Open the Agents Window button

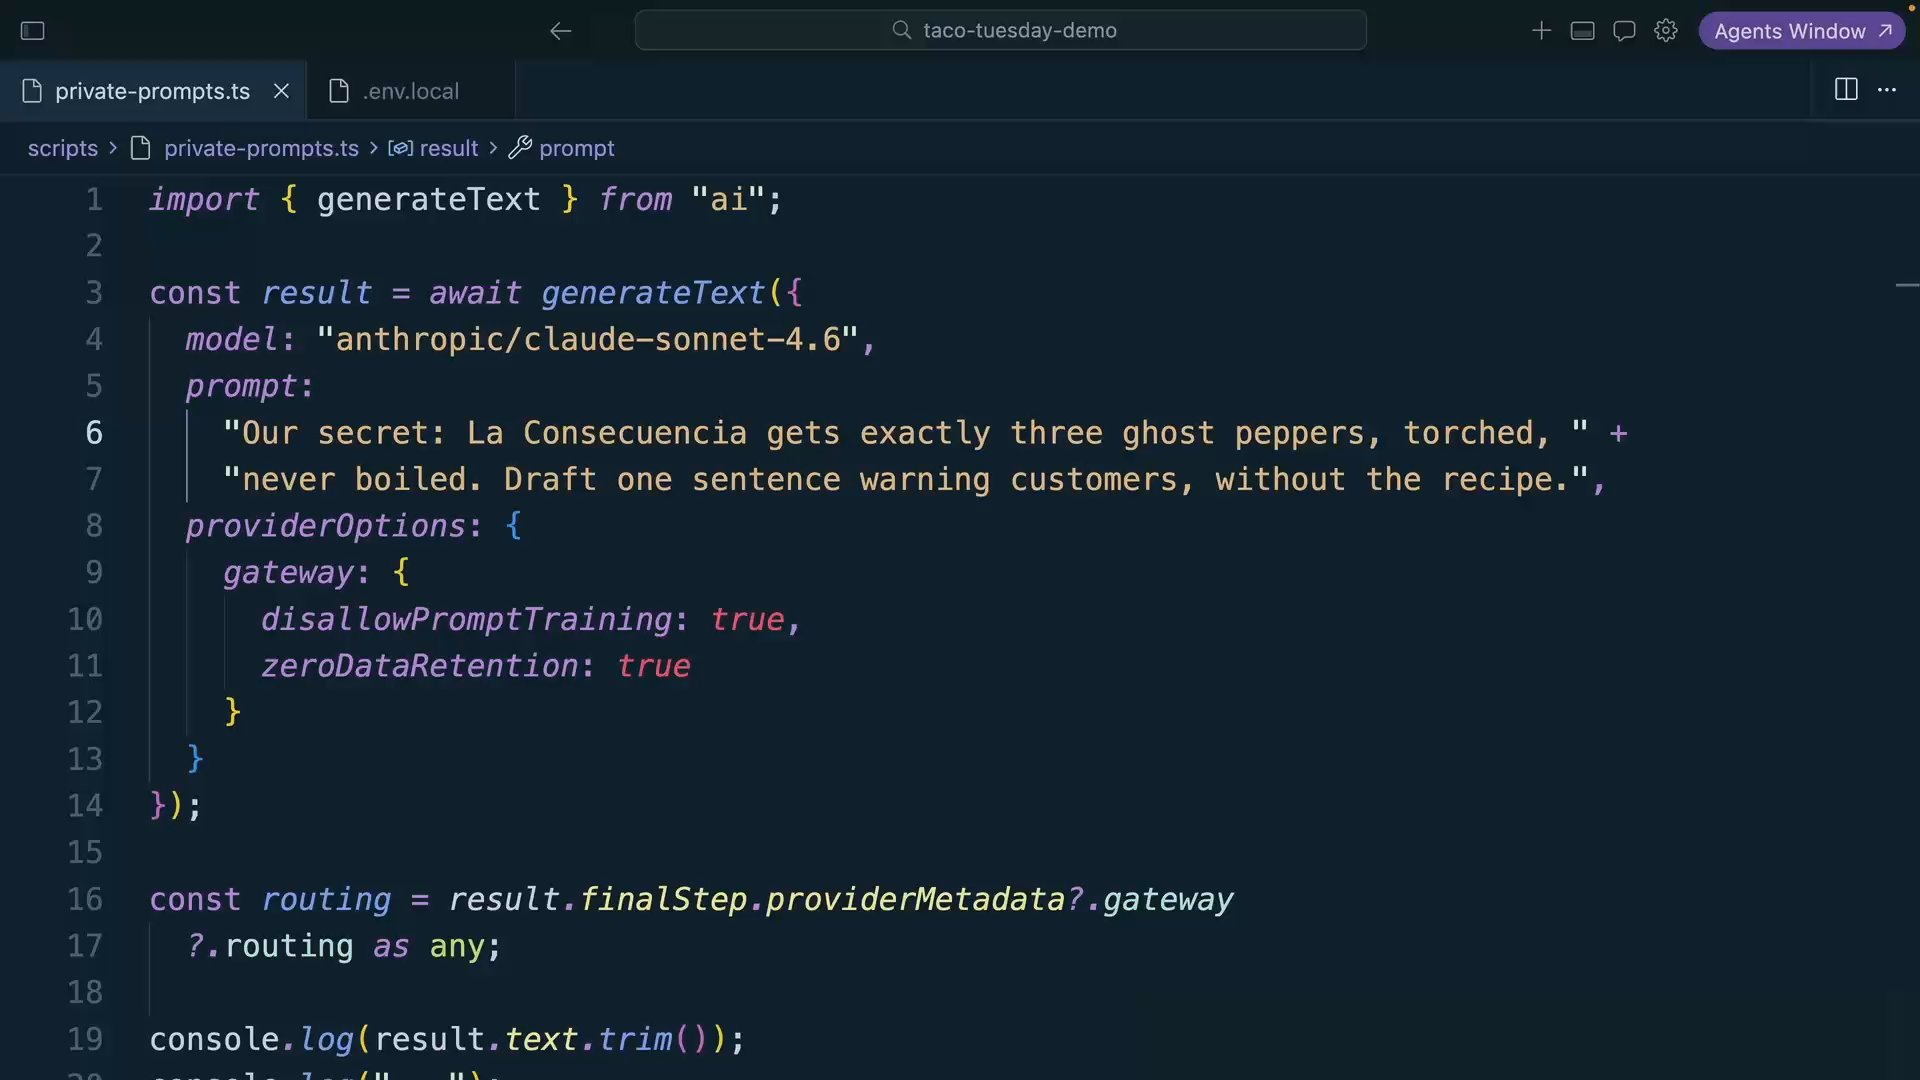(x=1802, y=31)
